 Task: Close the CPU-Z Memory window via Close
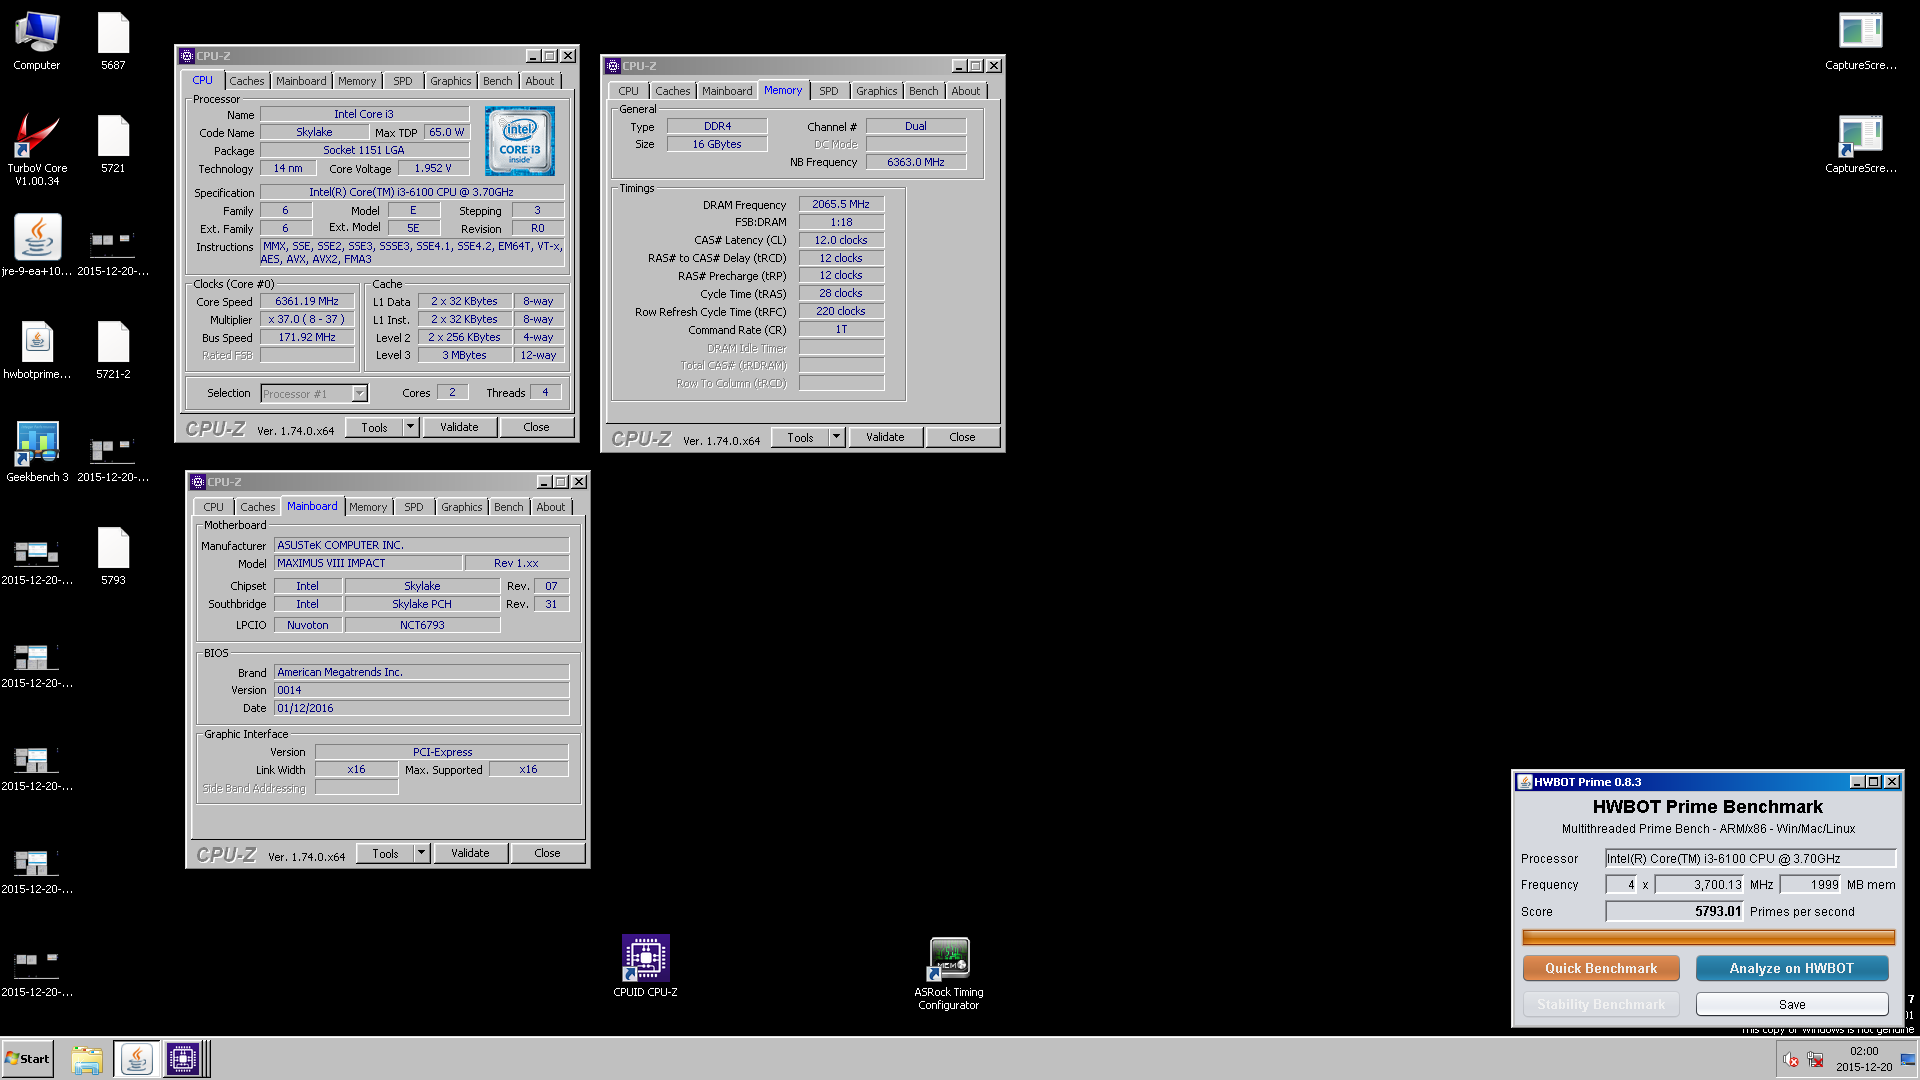962,437
